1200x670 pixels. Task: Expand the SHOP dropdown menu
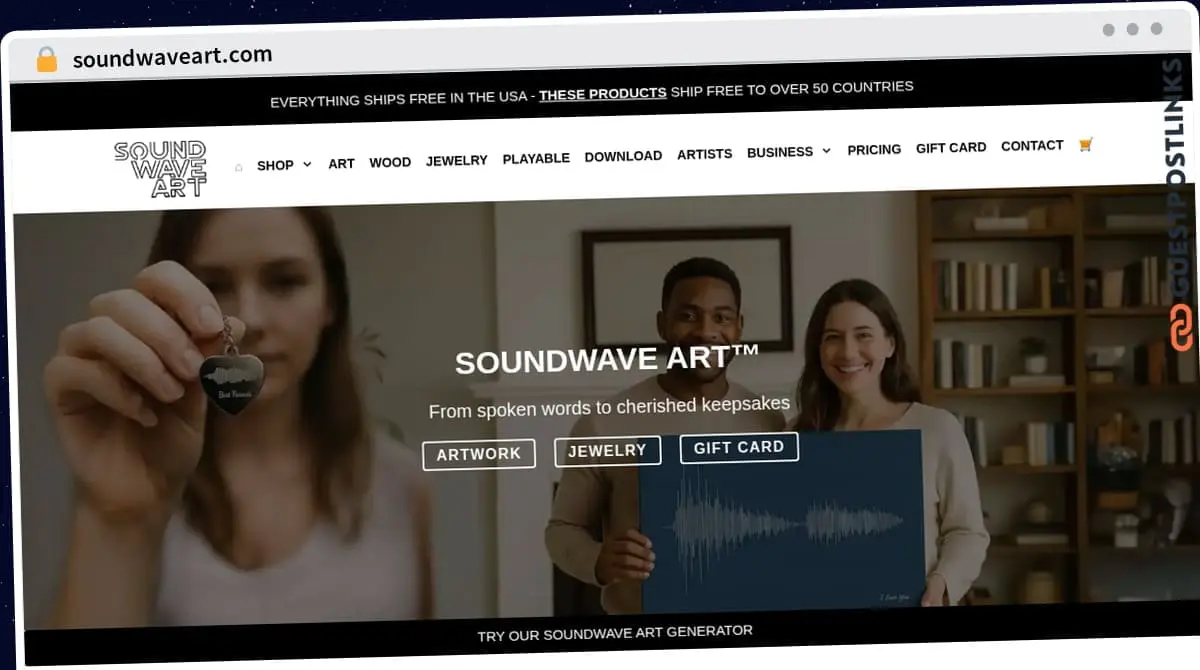pyautogui.click(x=282, y=164)
